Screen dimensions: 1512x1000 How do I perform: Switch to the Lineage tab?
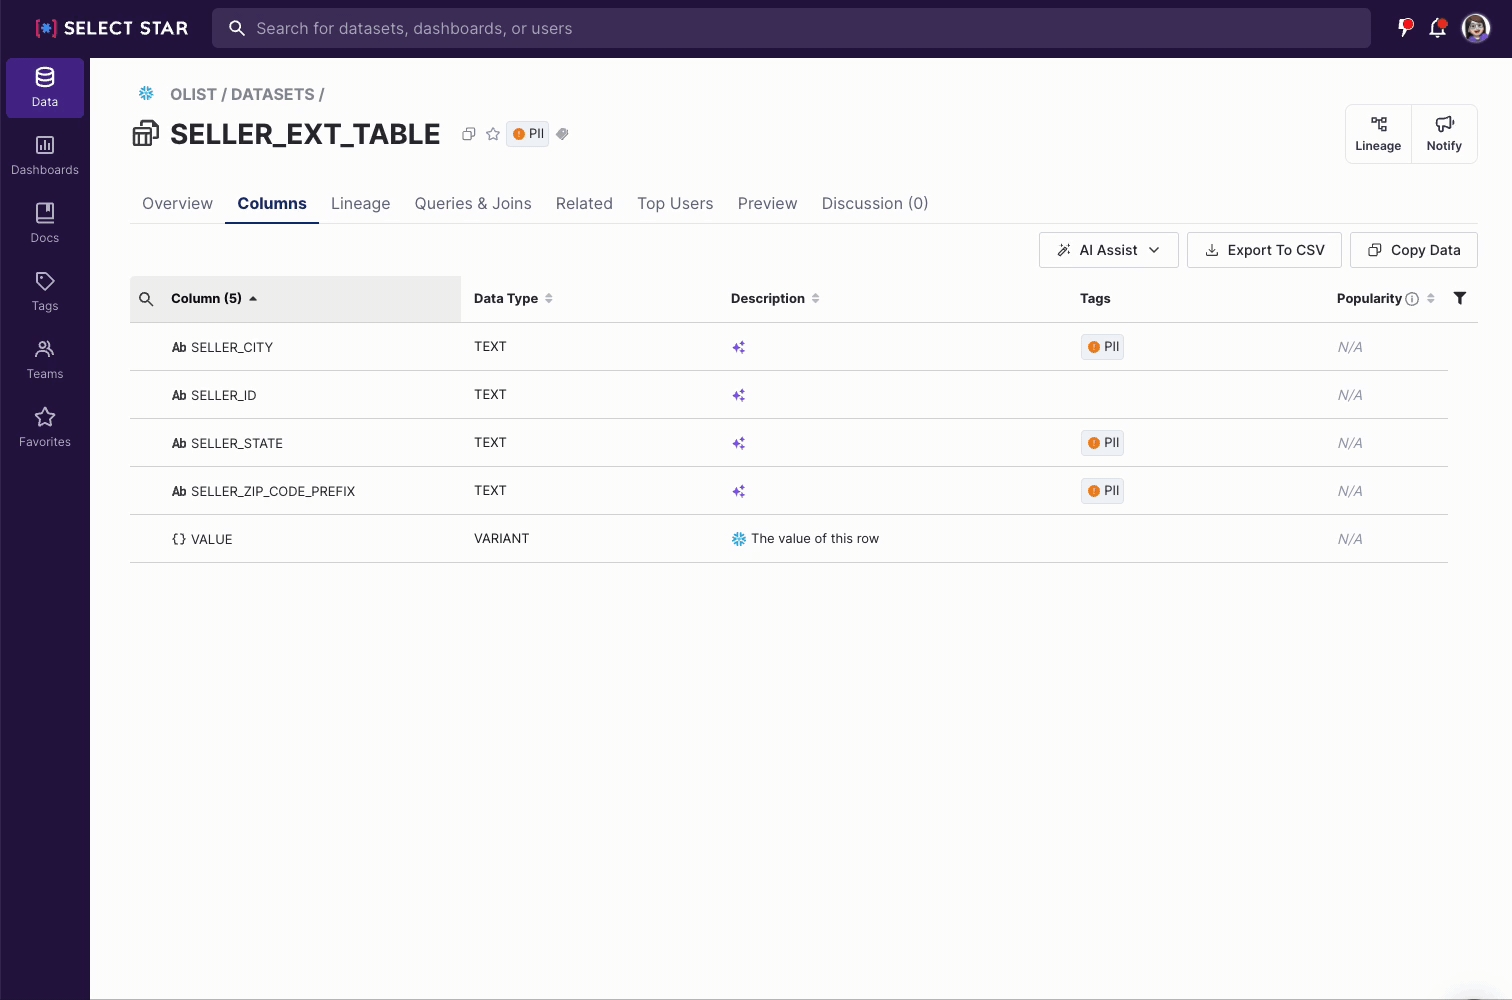tap(360, 203)
